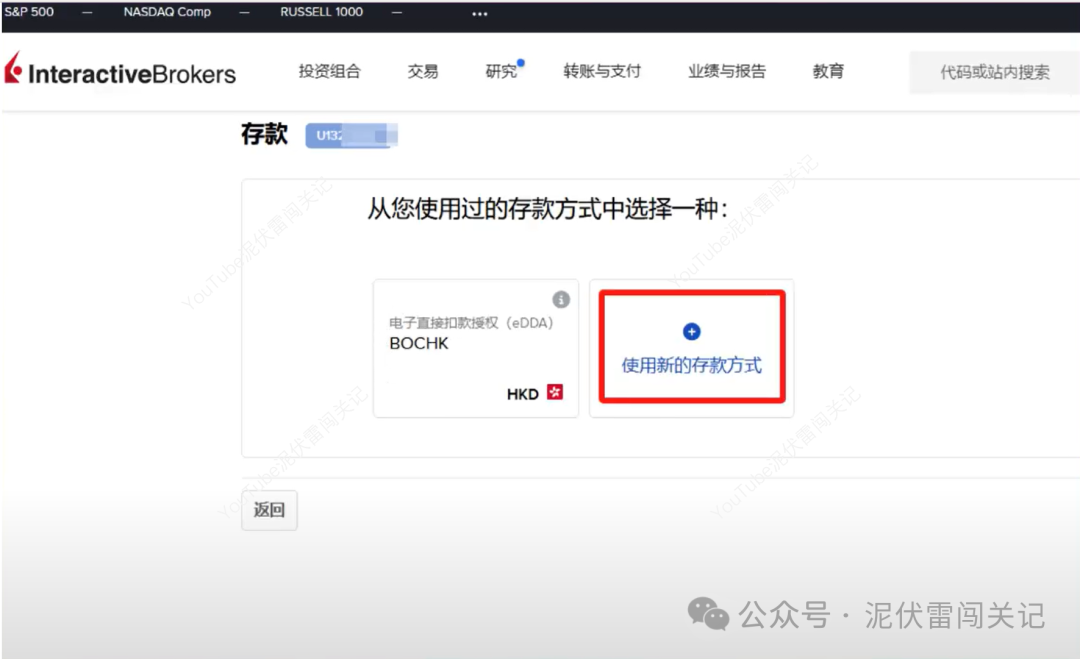The width and height of the screenshot is (1080, 659).
Task: Click the 返回 button
Action: pos(268,510)
